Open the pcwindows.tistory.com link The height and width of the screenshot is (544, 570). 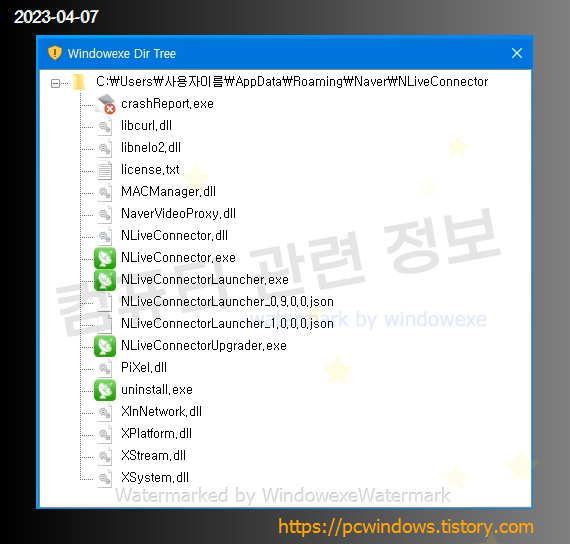406,527
